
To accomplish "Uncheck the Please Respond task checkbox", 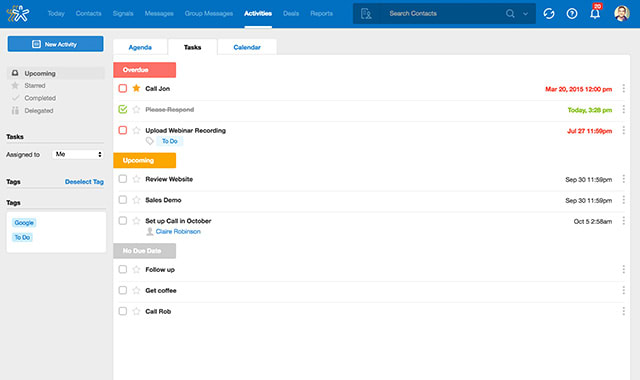I will point(122,109).
